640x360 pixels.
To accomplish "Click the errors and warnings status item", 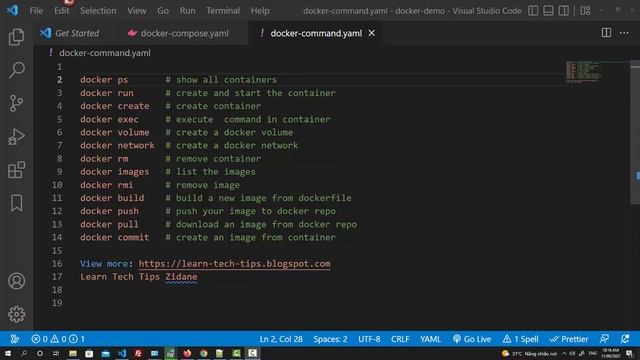I will tap(58, 339).
